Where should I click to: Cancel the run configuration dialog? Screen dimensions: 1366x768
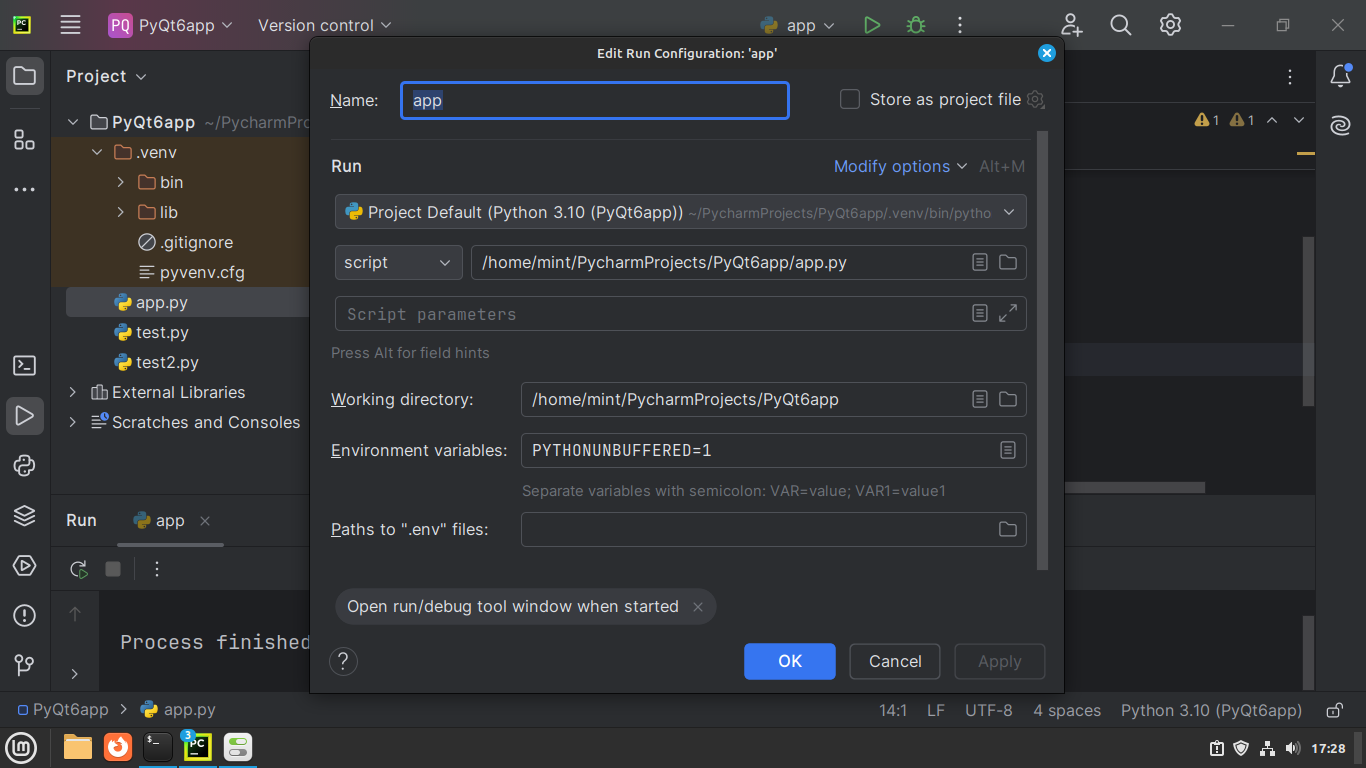[x=895, y=661]
